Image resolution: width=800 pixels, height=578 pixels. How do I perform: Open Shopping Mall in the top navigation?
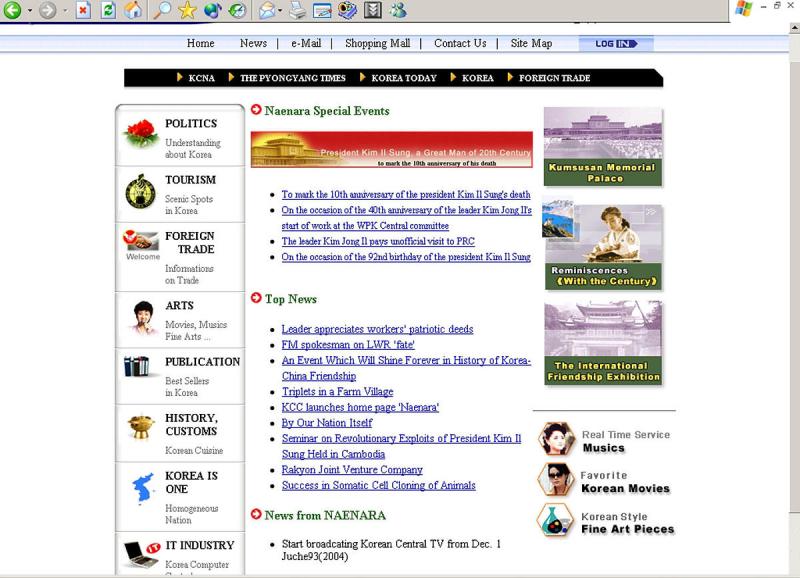pyautogui.click(x=378, y=43)
